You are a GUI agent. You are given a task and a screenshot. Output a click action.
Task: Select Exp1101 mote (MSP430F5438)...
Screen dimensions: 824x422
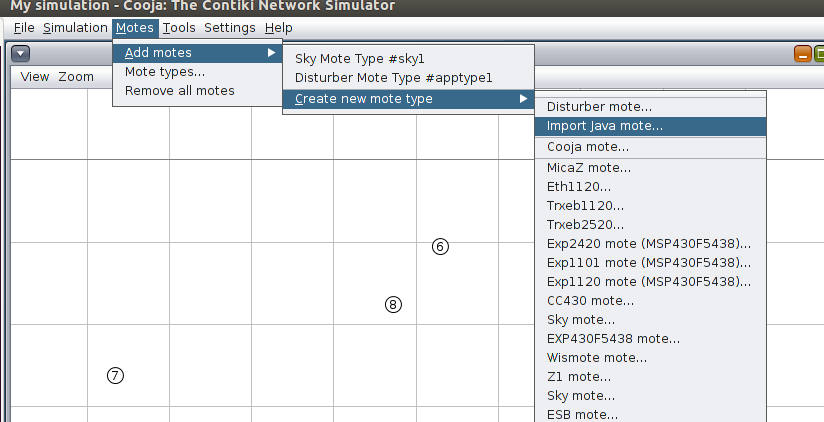(651, 262)
